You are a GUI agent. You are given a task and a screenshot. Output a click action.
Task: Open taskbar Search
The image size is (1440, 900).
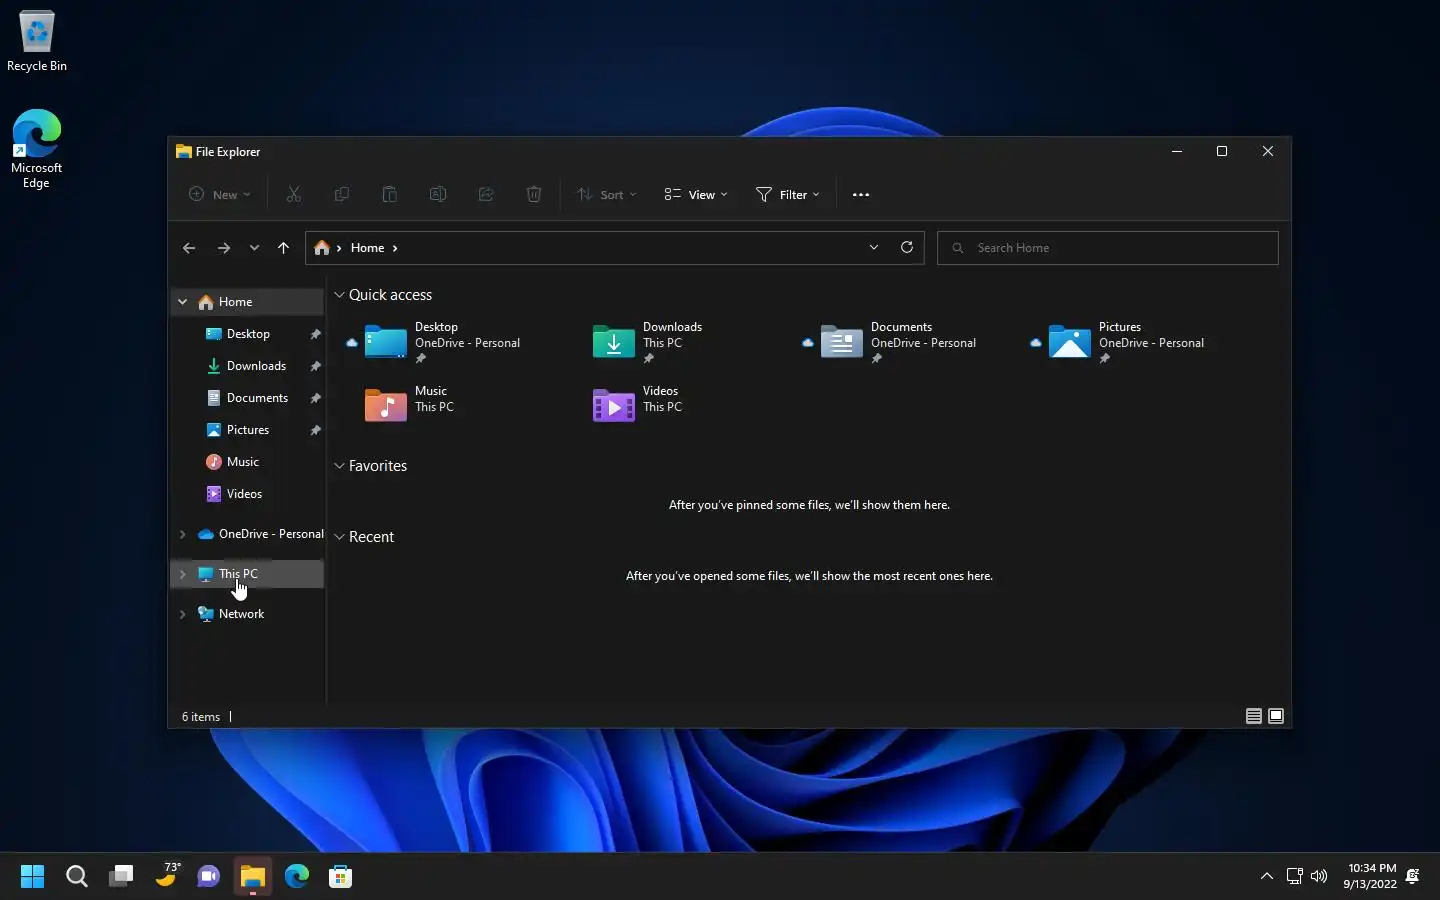click(77, 877)
